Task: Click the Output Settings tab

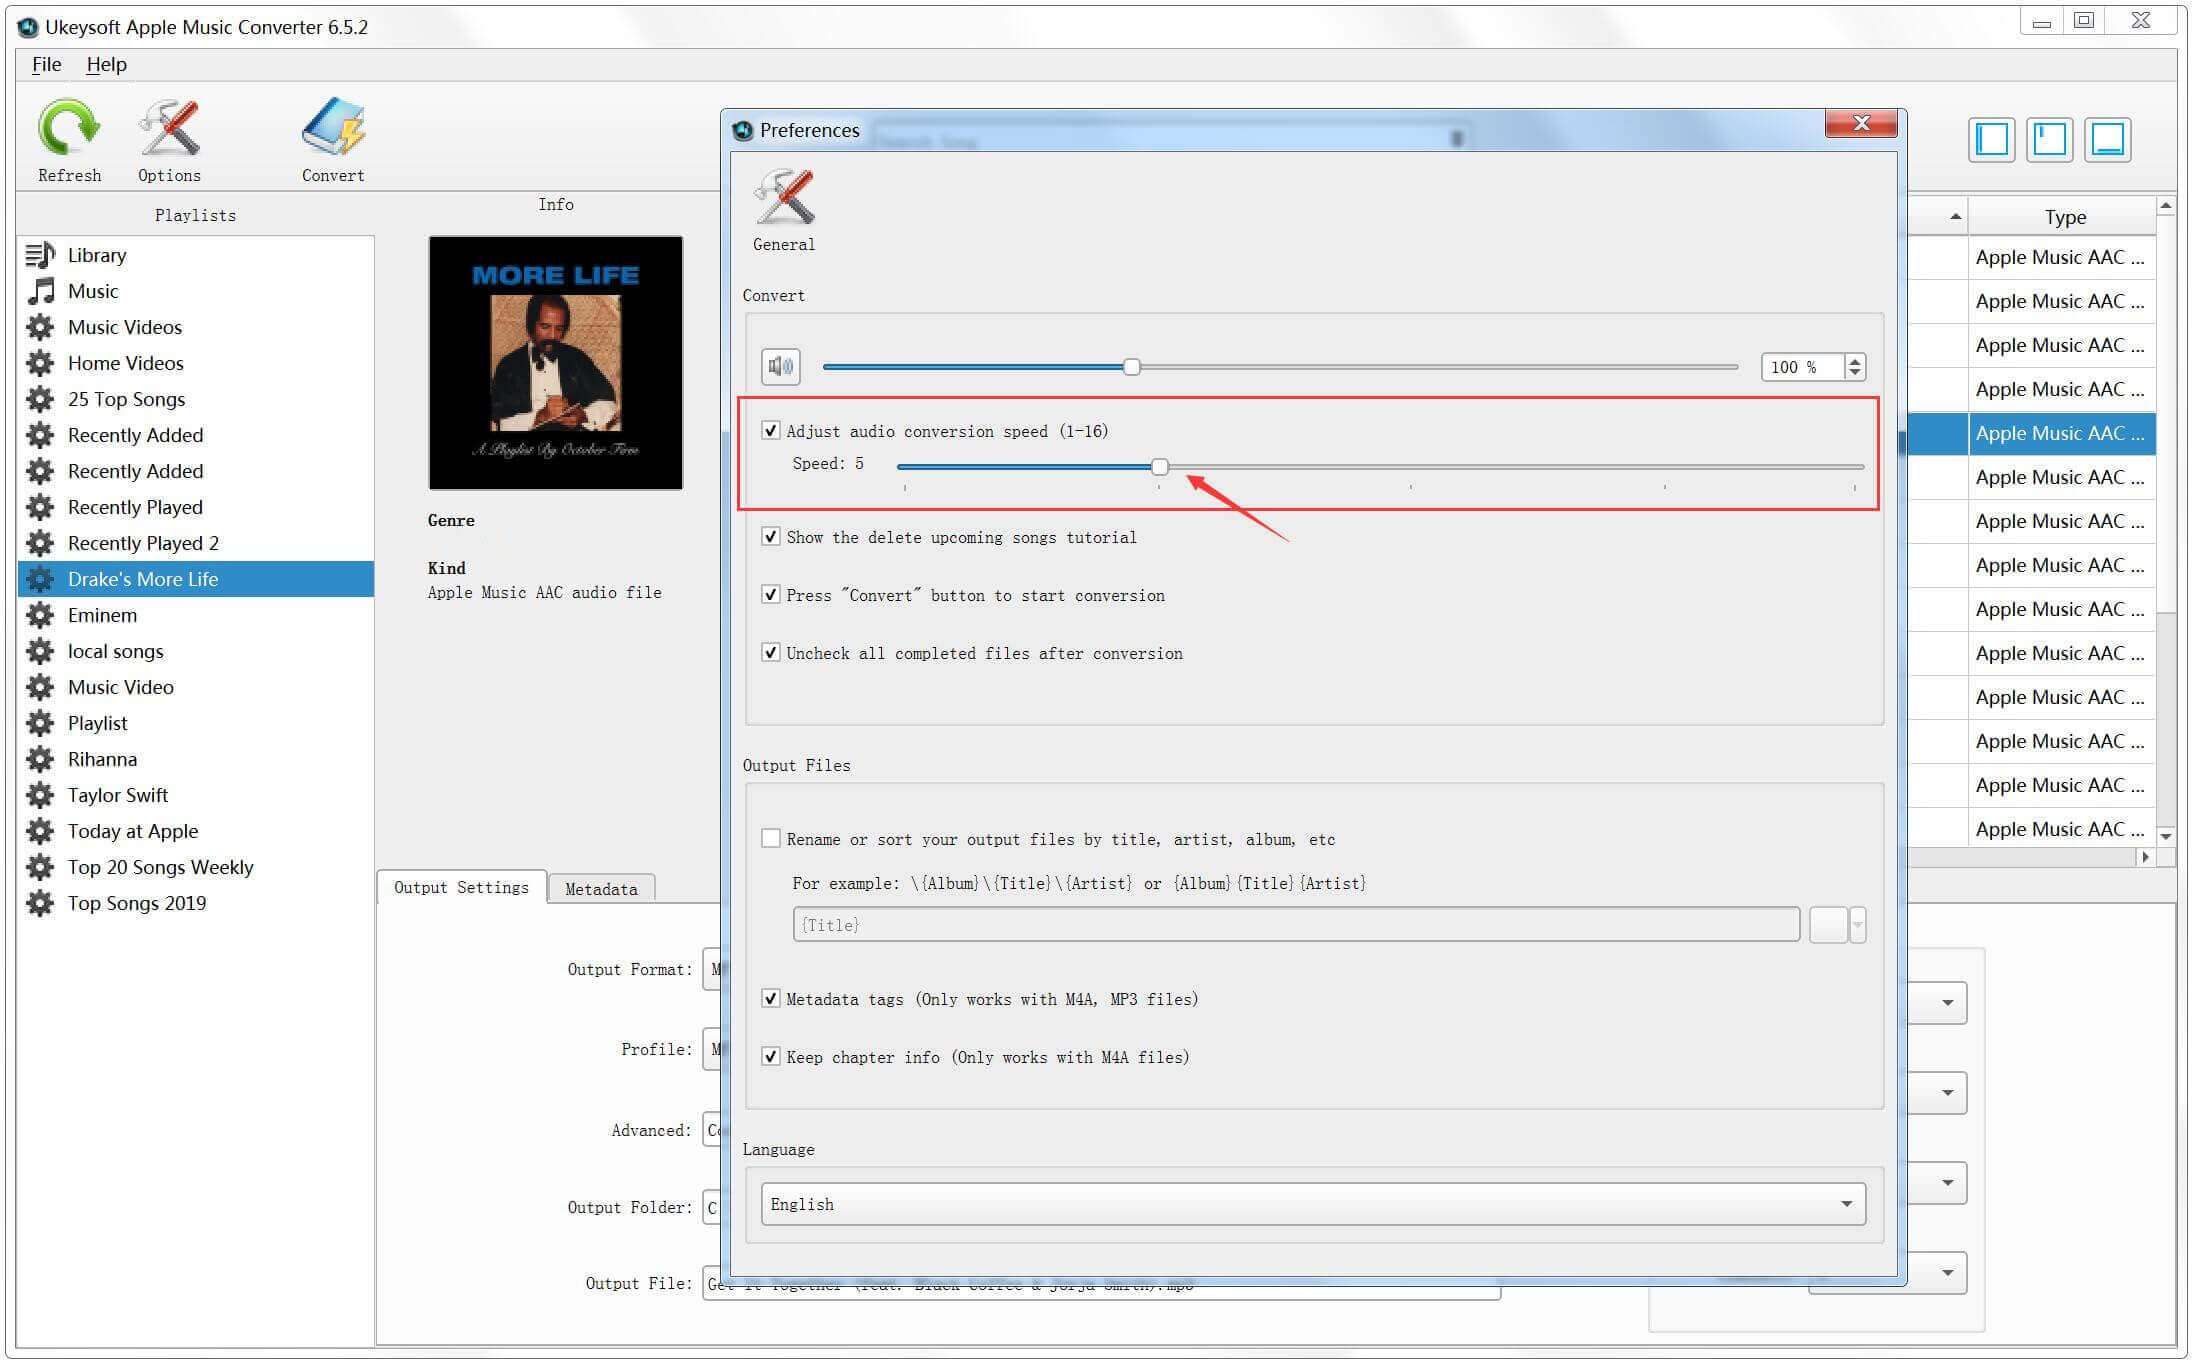Action: 461,889
